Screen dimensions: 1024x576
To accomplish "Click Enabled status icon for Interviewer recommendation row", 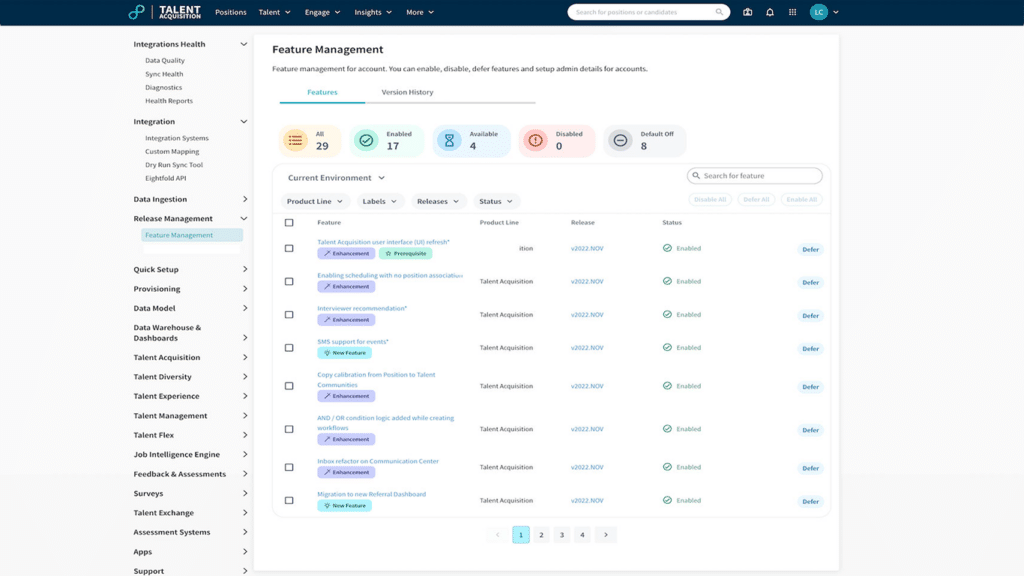I will 667,314.
